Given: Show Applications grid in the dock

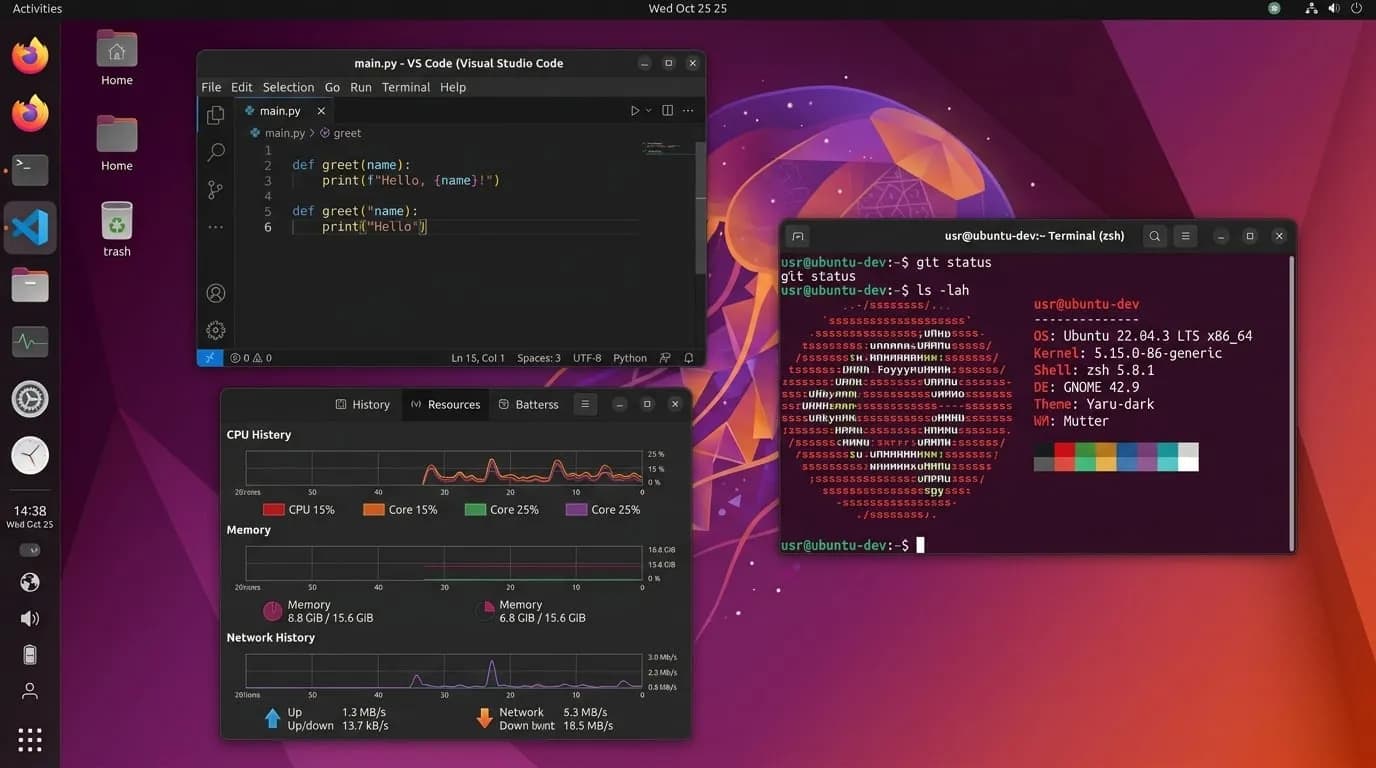Looking at the screenshot, I should click(30, 739).
